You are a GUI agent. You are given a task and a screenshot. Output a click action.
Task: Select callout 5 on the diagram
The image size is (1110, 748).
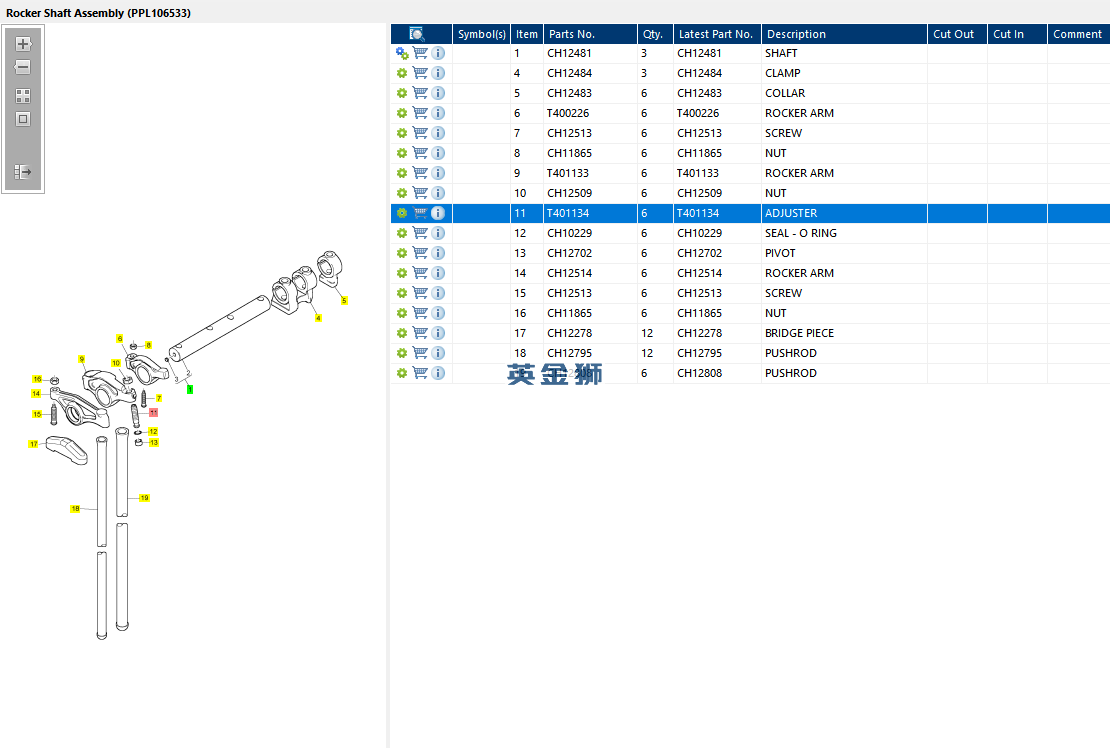pos(344,301)
